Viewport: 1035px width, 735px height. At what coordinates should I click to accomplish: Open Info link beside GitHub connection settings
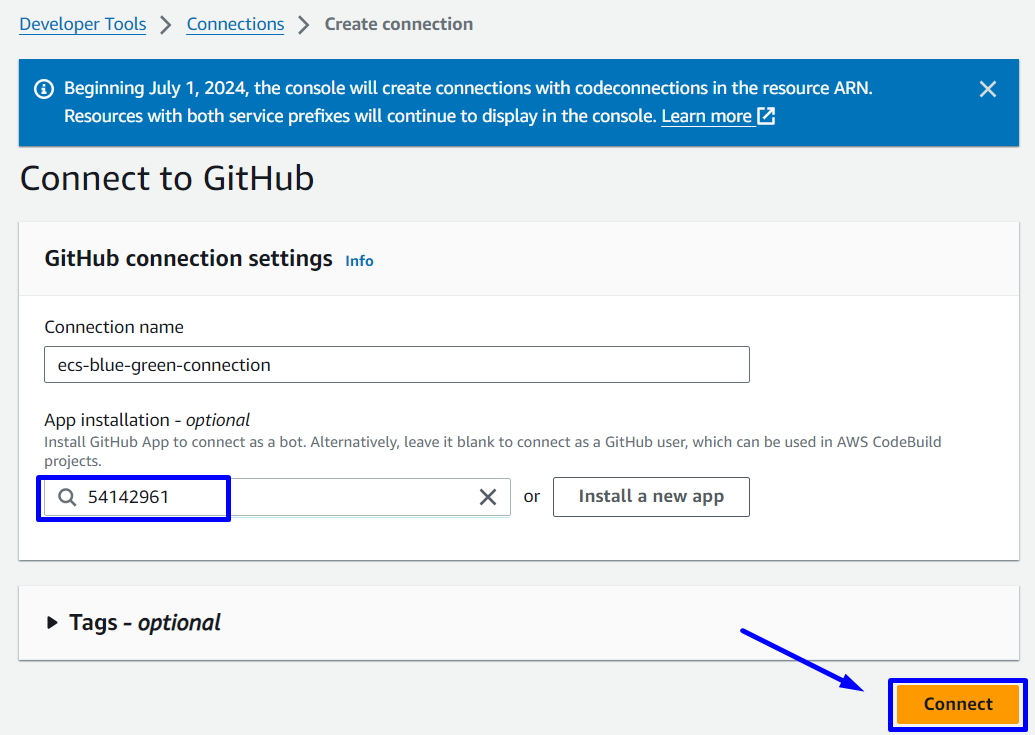(359, 261)
